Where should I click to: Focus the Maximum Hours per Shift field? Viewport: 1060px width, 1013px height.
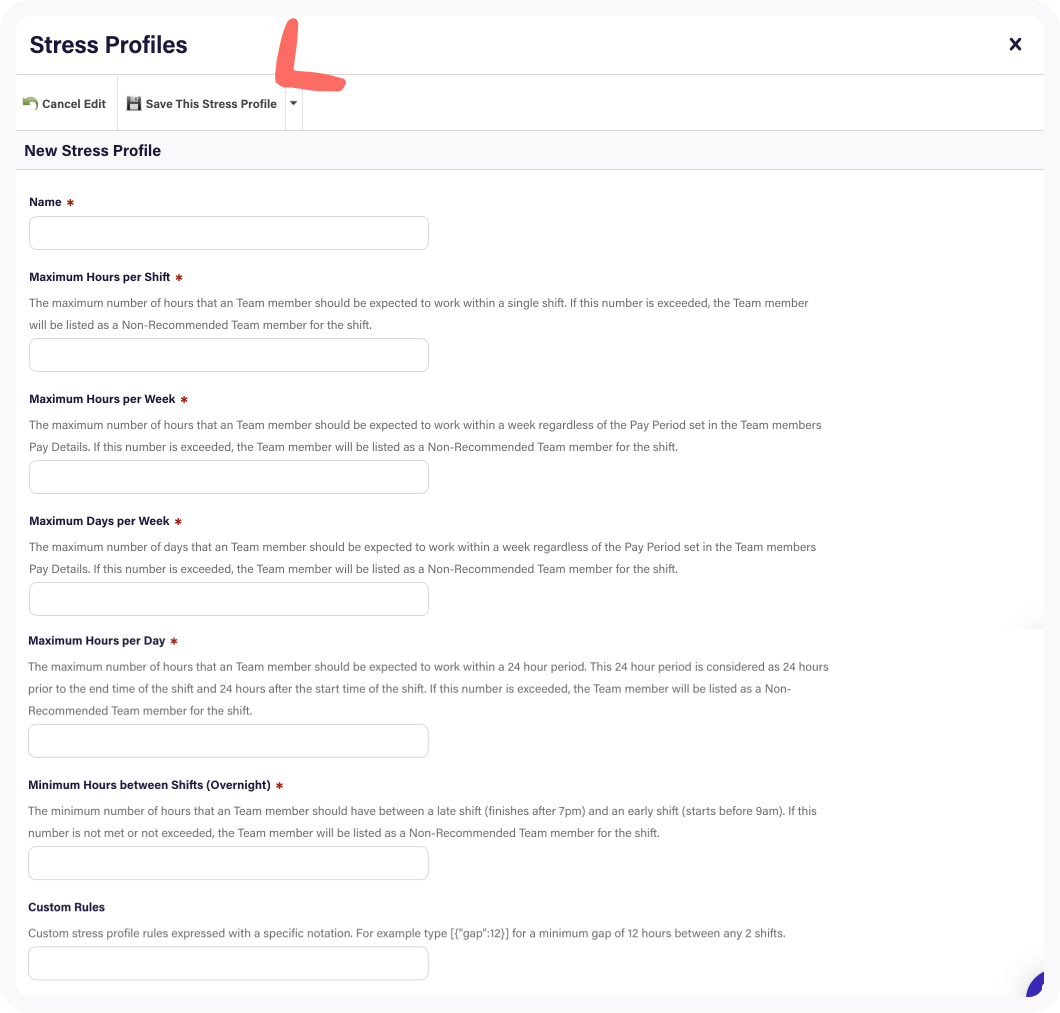pyautogui.click(x=228, y=355)
